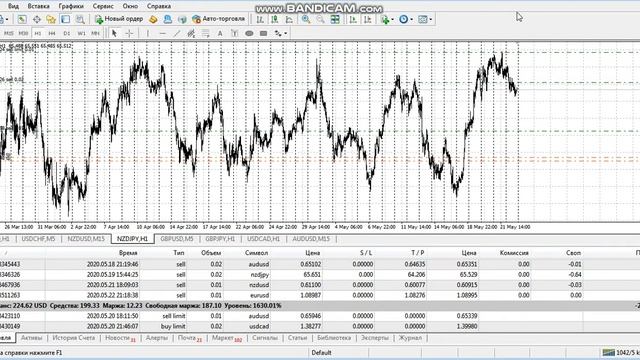The image size is (640, 360).
Task: Select the crosshair tool
Action: coord(129,33)
